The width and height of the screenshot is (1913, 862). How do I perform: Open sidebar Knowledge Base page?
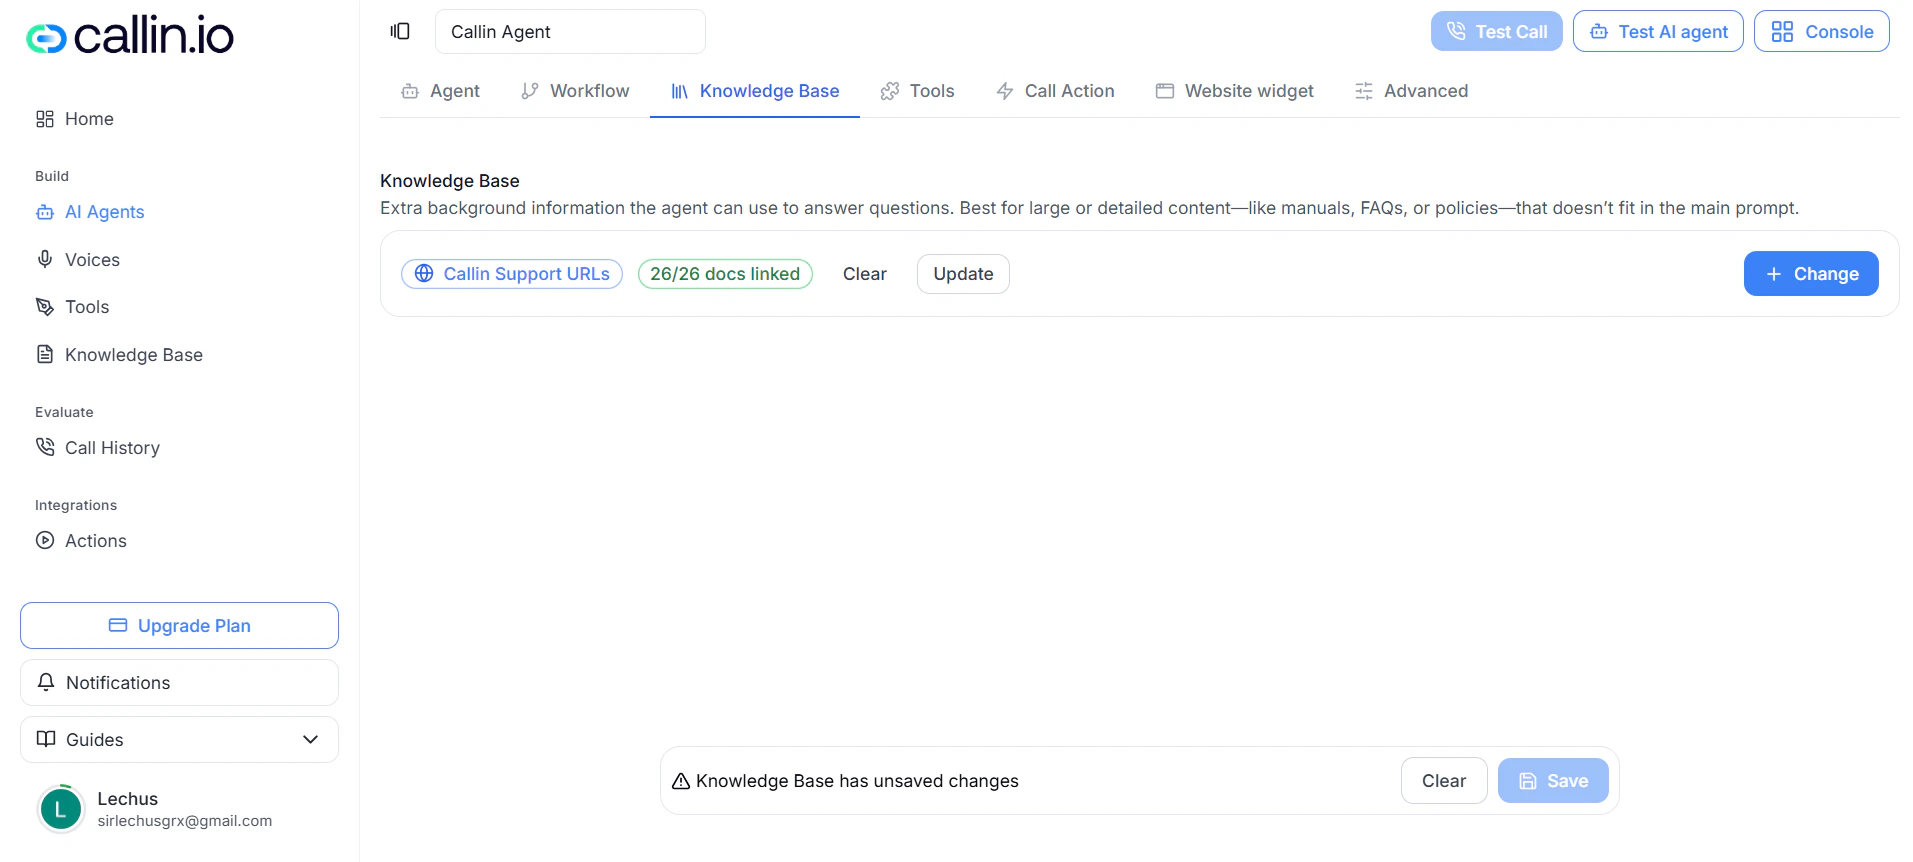click(119, 355)
